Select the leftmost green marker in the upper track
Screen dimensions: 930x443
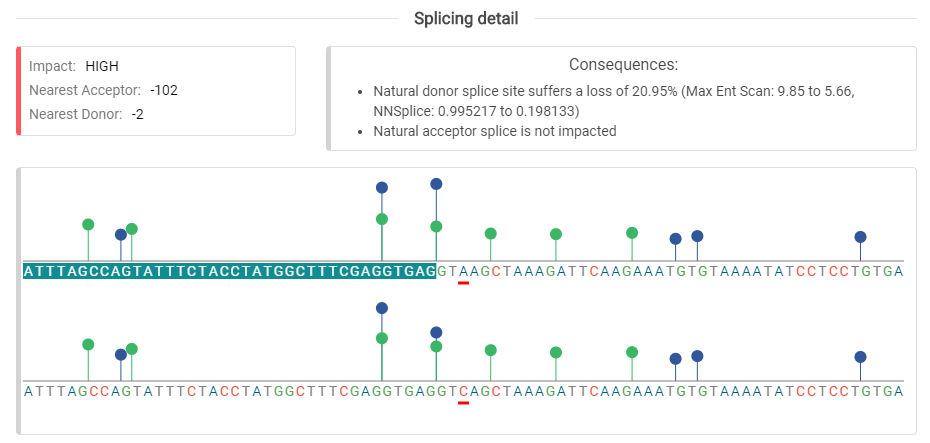click(x=88, y=224)
